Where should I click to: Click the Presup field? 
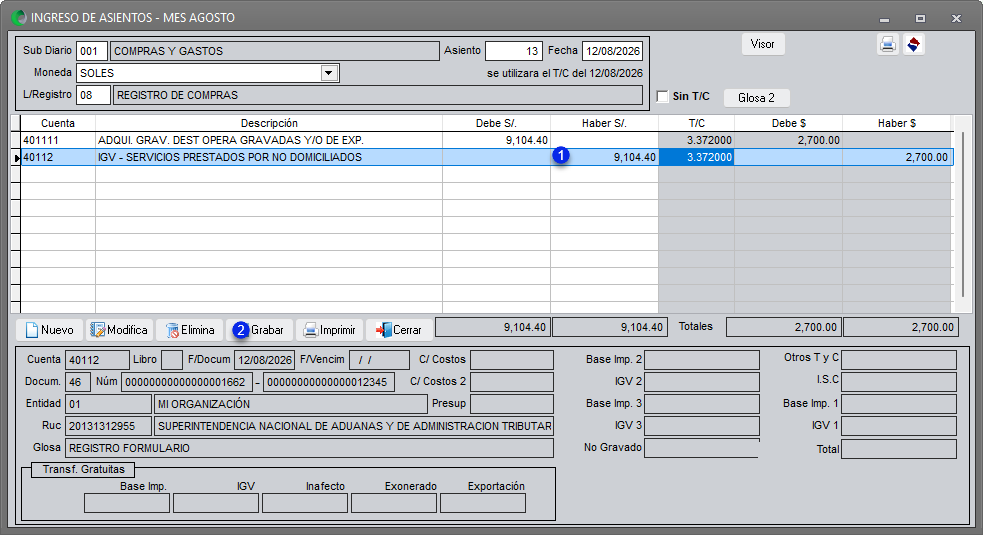point(512,404)
